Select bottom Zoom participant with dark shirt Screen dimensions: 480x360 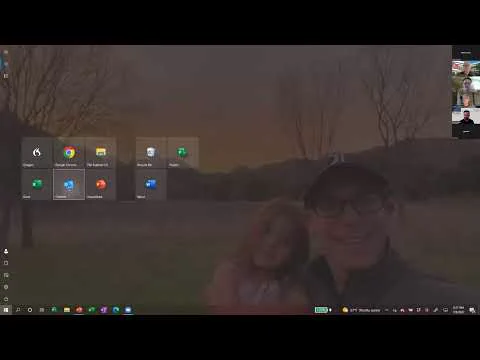coord(466,117)
